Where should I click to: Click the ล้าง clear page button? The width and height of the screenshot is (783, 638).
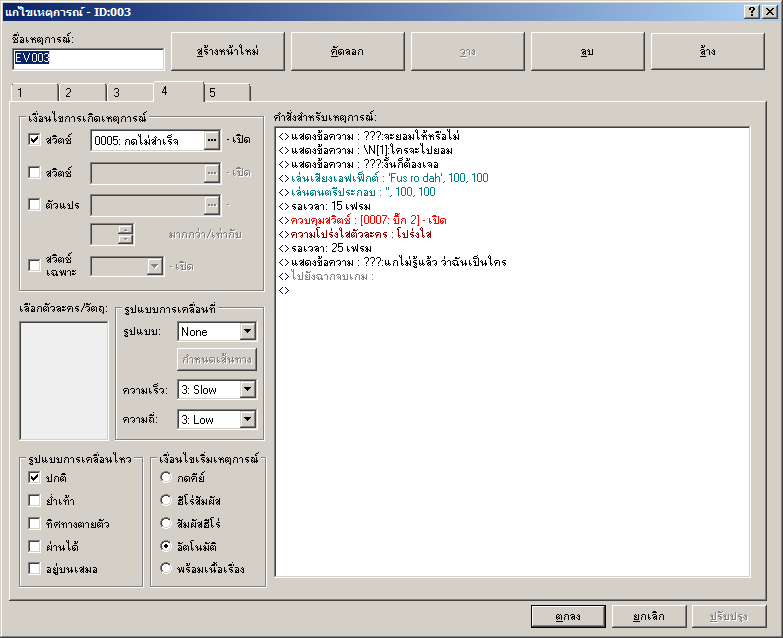pos(708,51)
